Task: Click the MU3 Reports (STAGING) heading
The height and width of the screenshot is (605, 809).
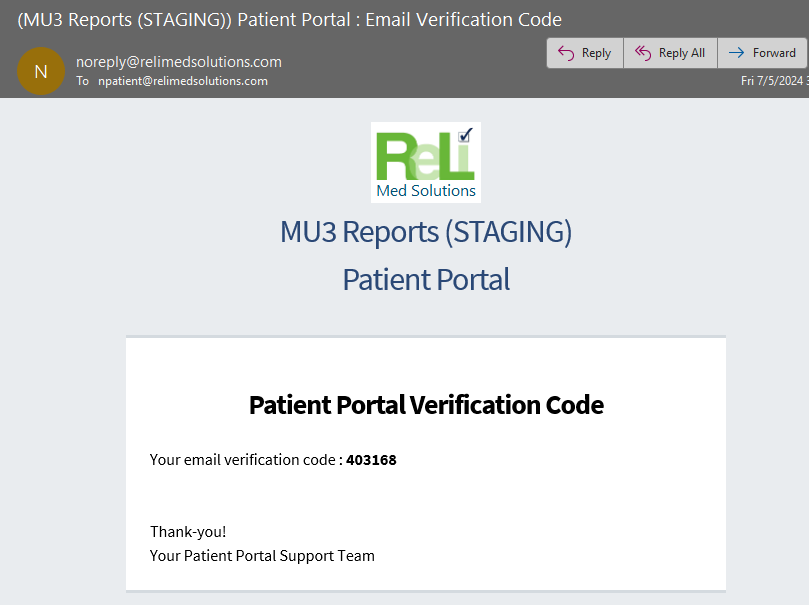Action: coord(426,232)
